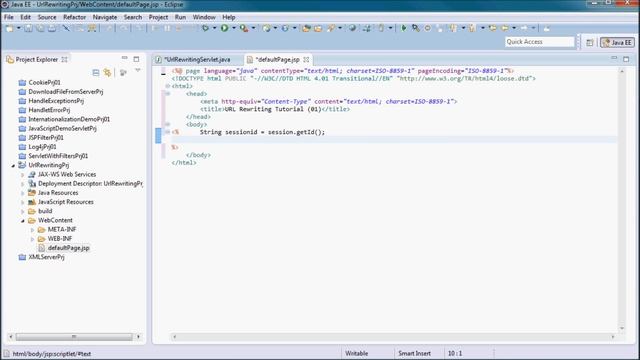Click the Pause (suspend) toolbar icon
The width and height of the screenshot is (640, 360).
167,28
